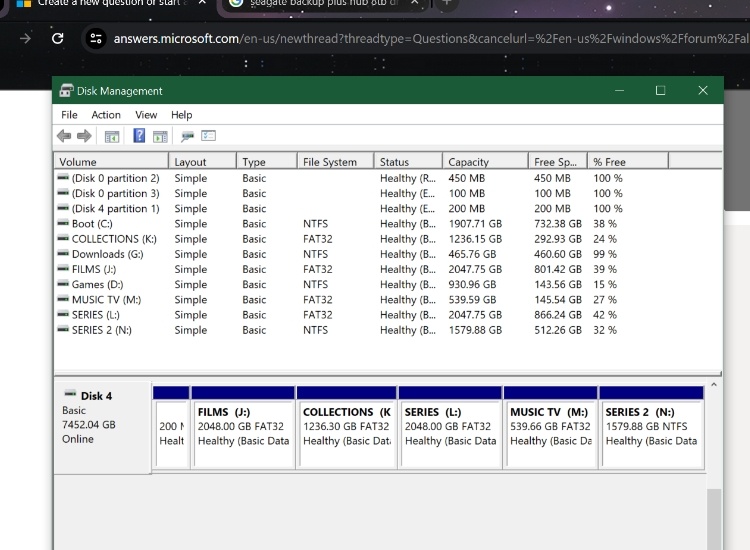The height and width of the screenshot is (550, 750).
Task: Click the browser address bar URL
Action: [x=430, y=38]
